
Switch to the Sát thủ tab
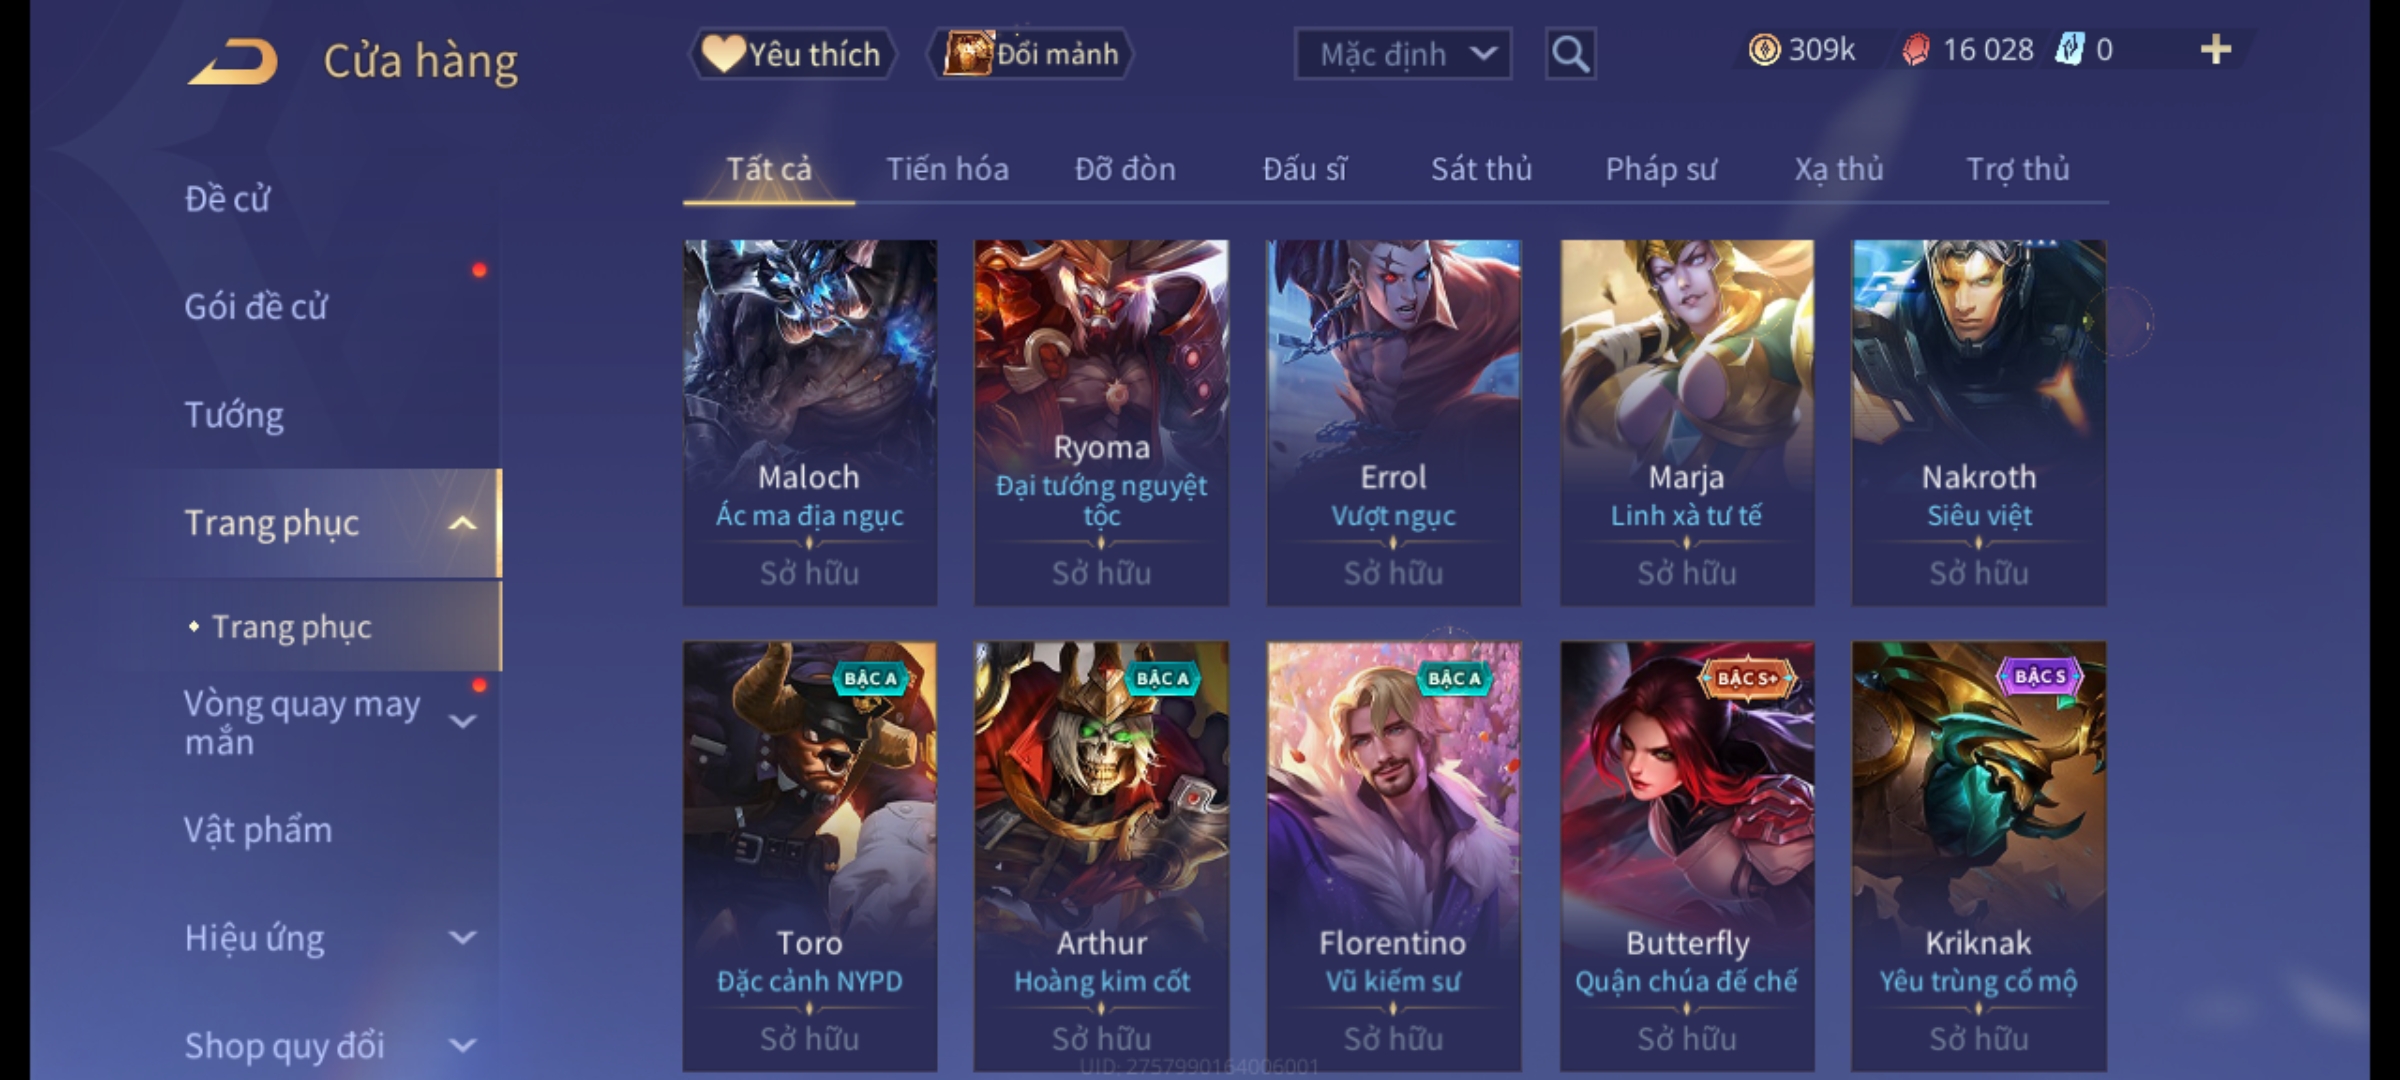[1481, 169]
